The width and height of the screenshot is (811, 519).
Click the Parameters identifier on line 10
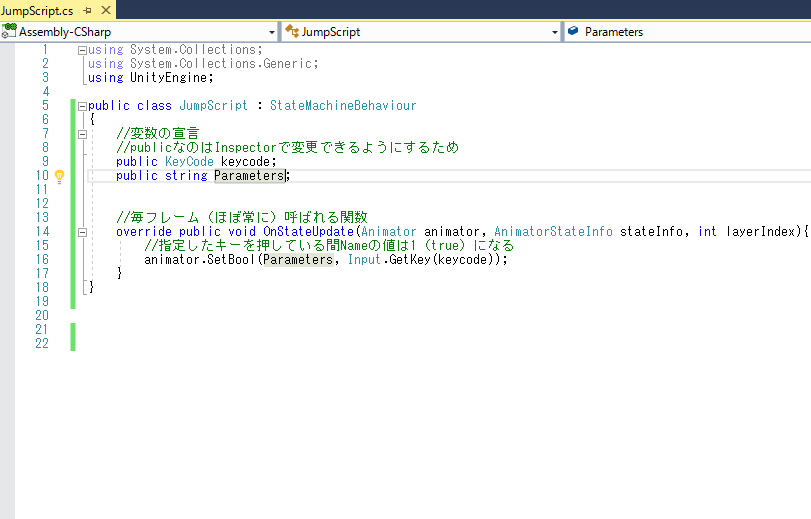(249, 175)
